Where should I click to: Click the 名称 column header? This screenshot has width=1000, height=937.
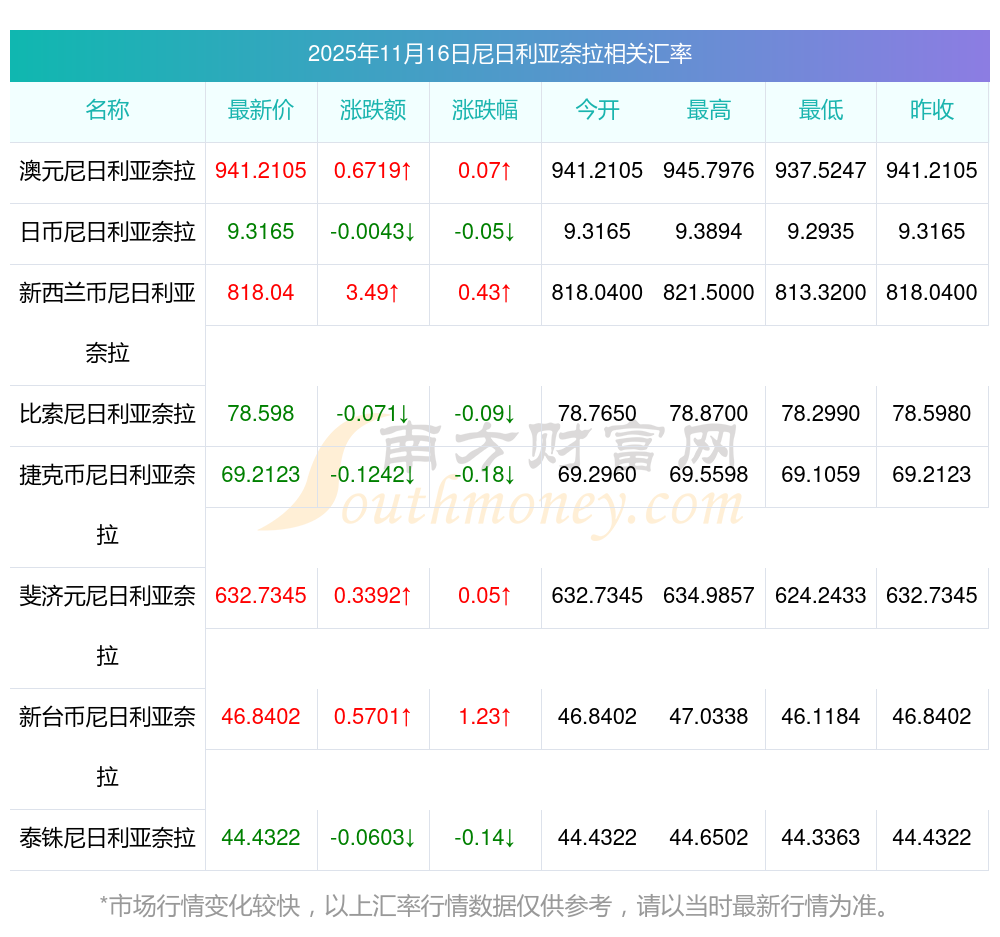[107, 110]
